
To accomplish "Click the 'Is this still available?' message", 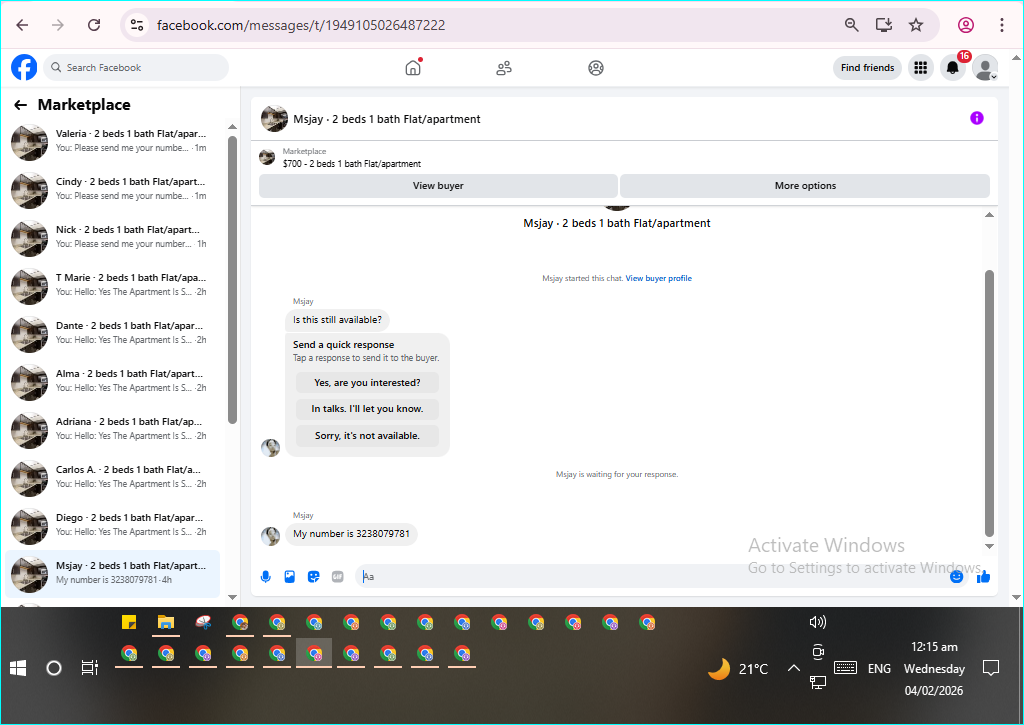I will pyautogui.click(x=337, y=320).
